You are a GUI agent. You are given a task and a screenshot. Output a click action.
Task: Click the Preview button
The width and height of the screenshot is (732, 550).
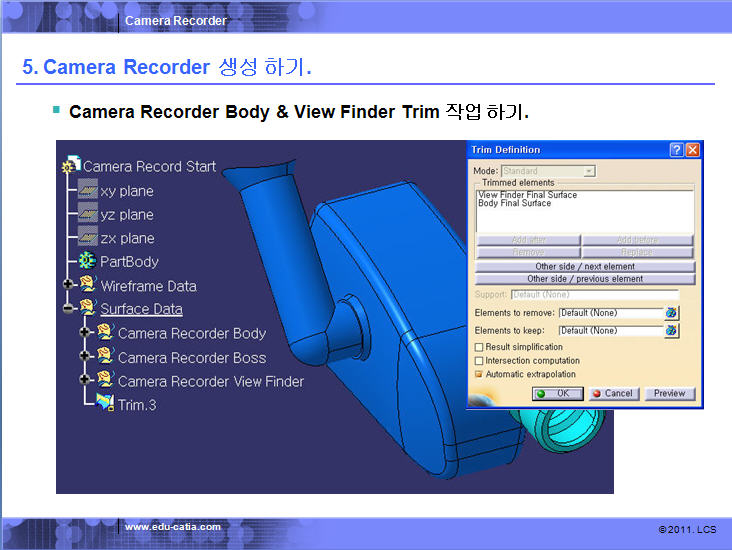tap(669, 393)
